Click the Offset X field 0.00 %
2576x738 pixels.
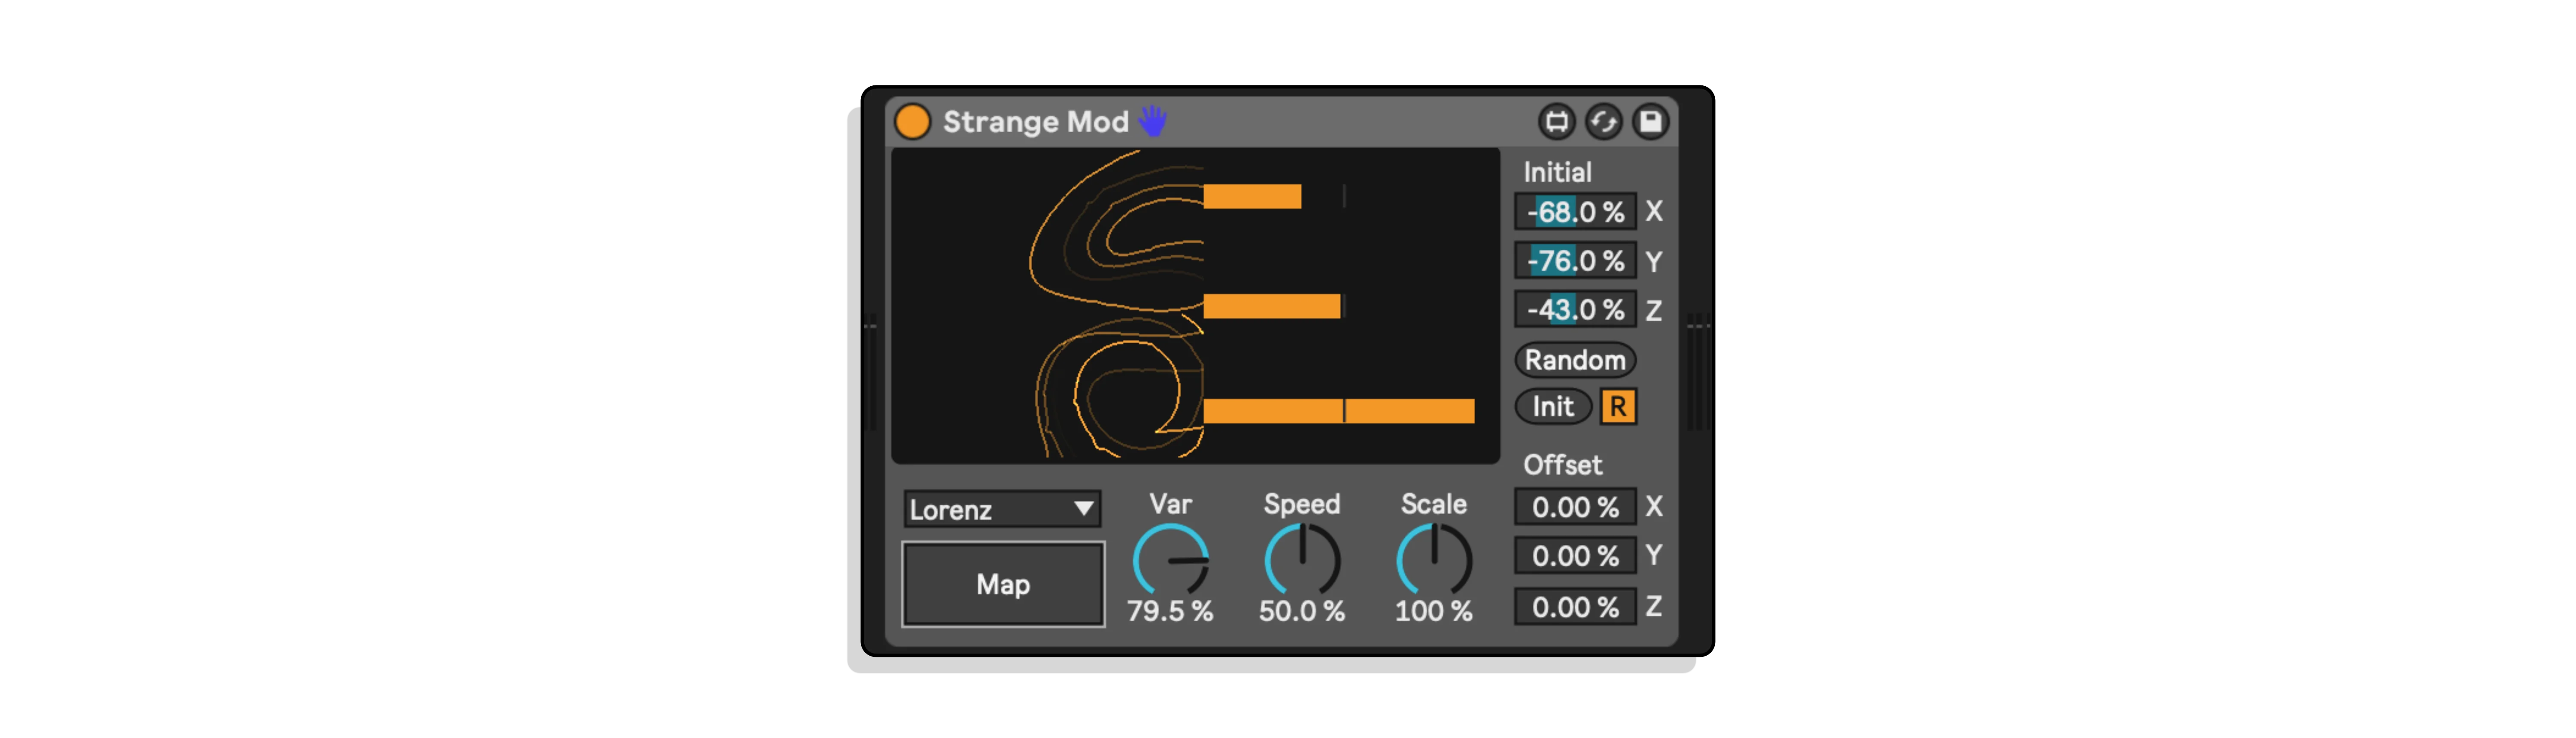coord(1575,507)
